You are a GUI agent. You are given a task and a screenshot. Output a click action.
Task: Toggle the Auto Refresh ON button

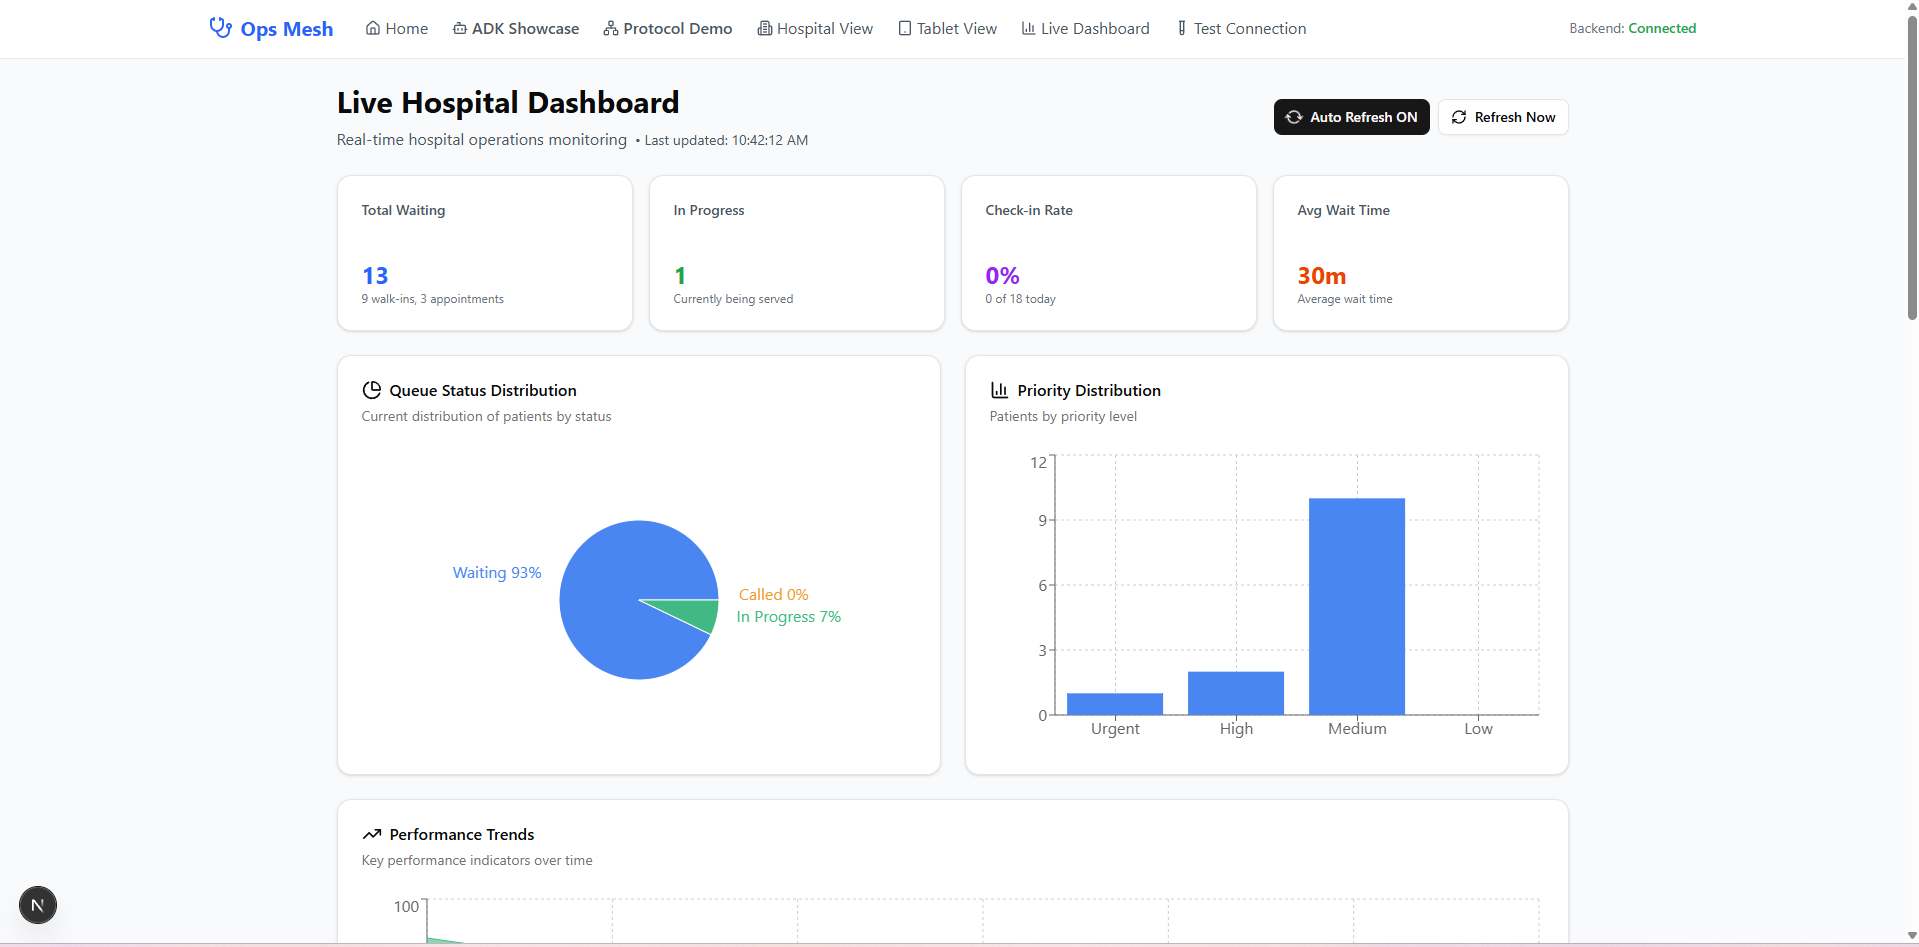pyautogui.click(x=1352, y=117)
